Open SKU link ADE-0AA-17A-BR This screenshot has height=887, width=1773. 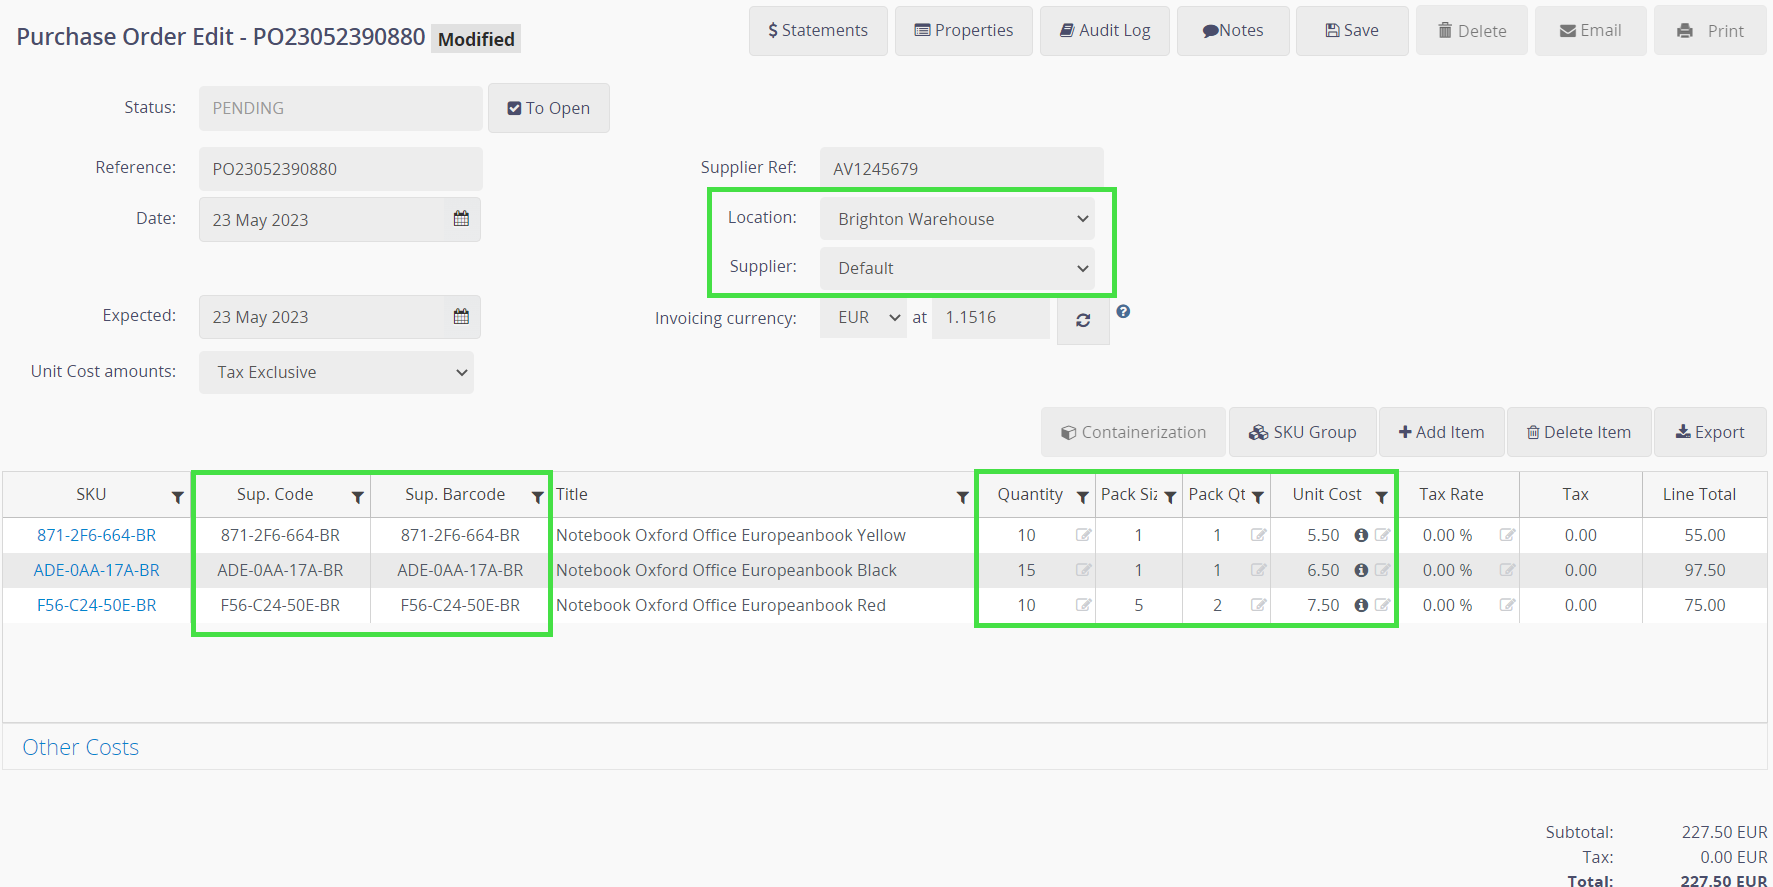tap(97, 570)
